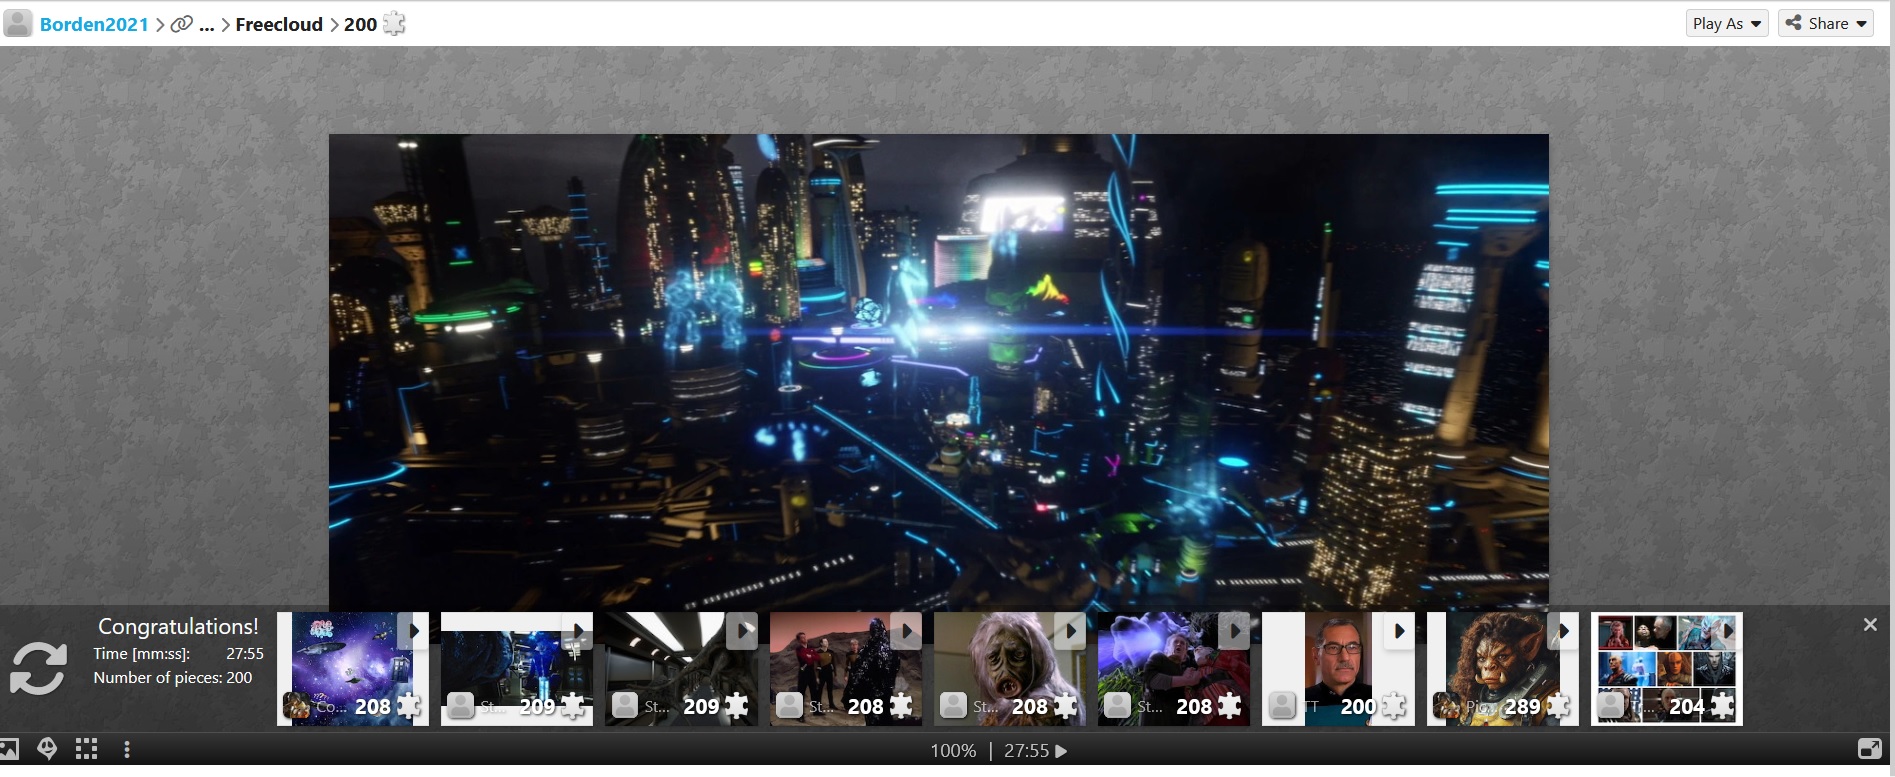
Task: Play the purple energy 208-piece puzzle arrow
Action: [1234, 631]
